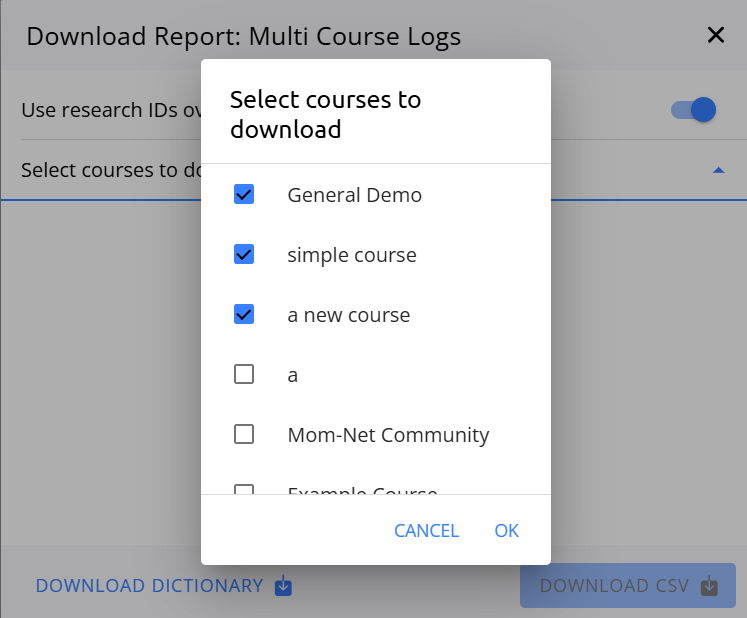747x618 pixels.
Task: Collapse the course selector via caret arrow
Action: (x=717, y=171)
